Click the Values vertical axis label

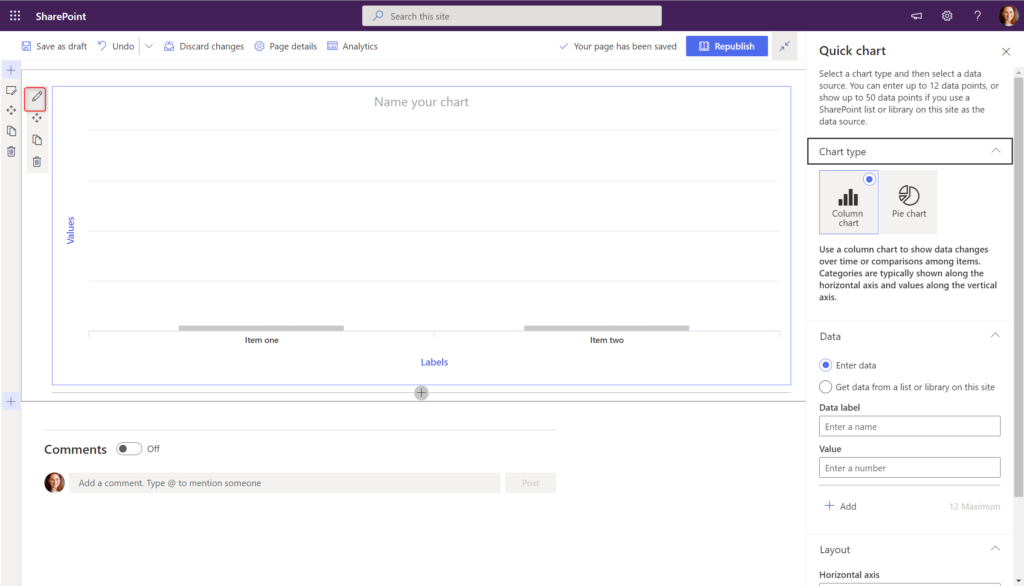(71, 231)
